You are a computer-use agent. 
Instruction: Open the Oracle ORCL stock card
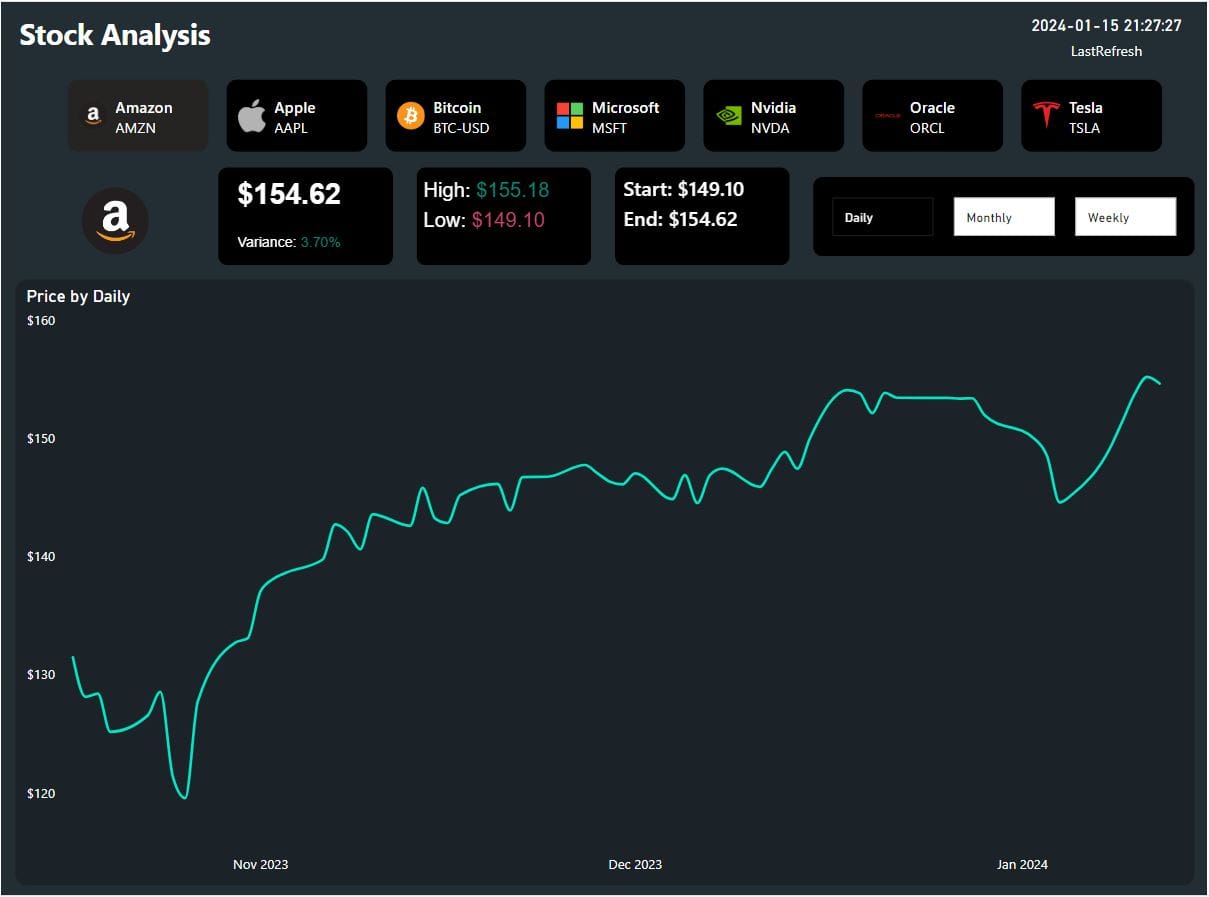click(933, 116)
